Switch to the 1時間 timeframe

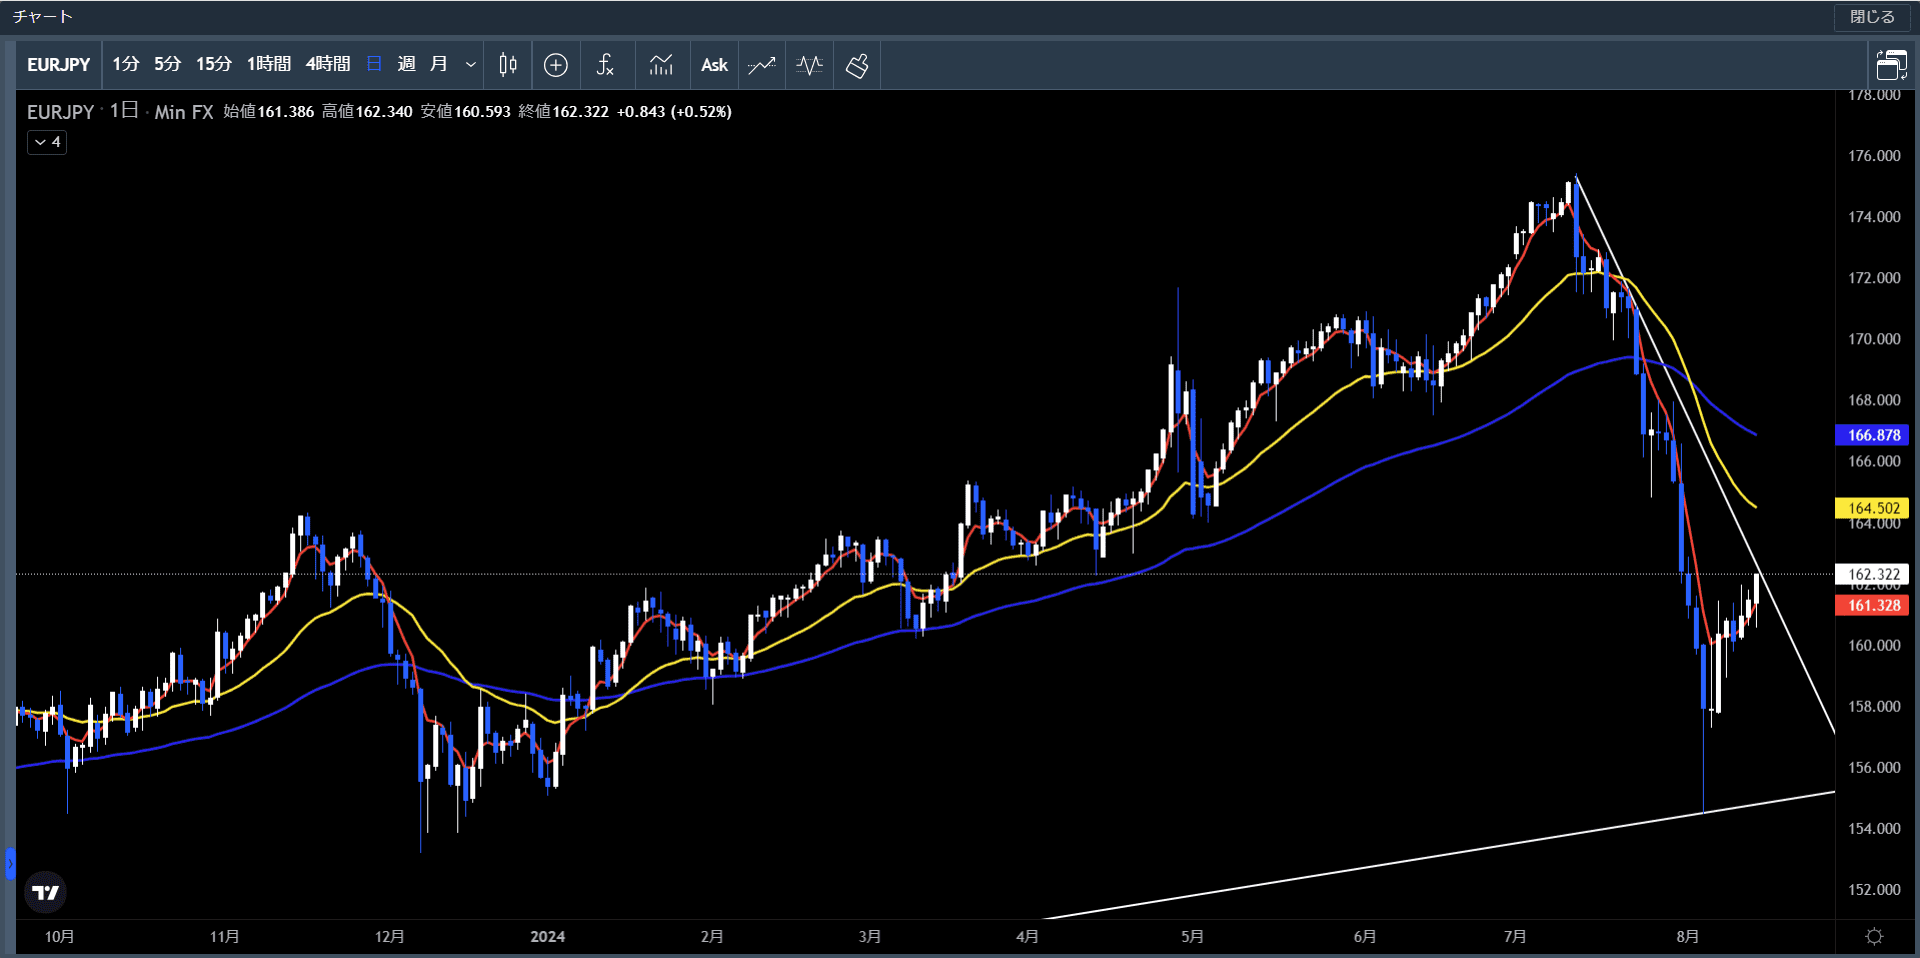[269, 65]
